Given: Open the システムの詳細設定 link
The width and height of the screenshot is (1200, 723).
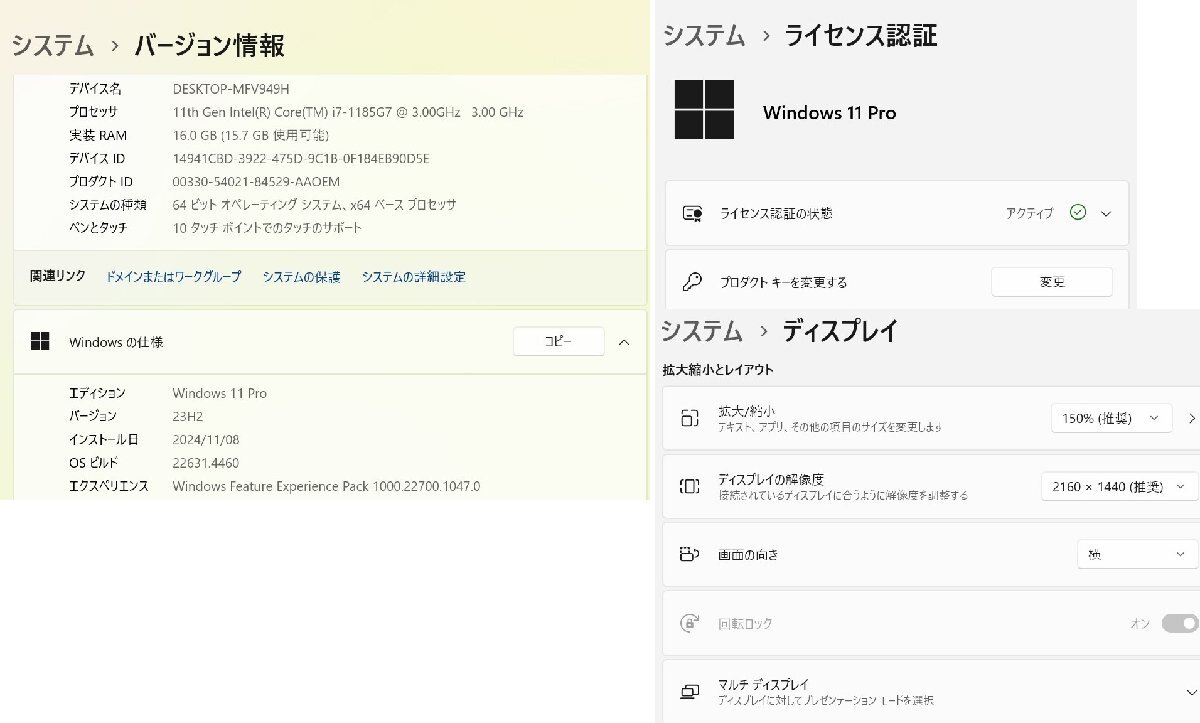Looking at the screenshot, I should (414, 277).
